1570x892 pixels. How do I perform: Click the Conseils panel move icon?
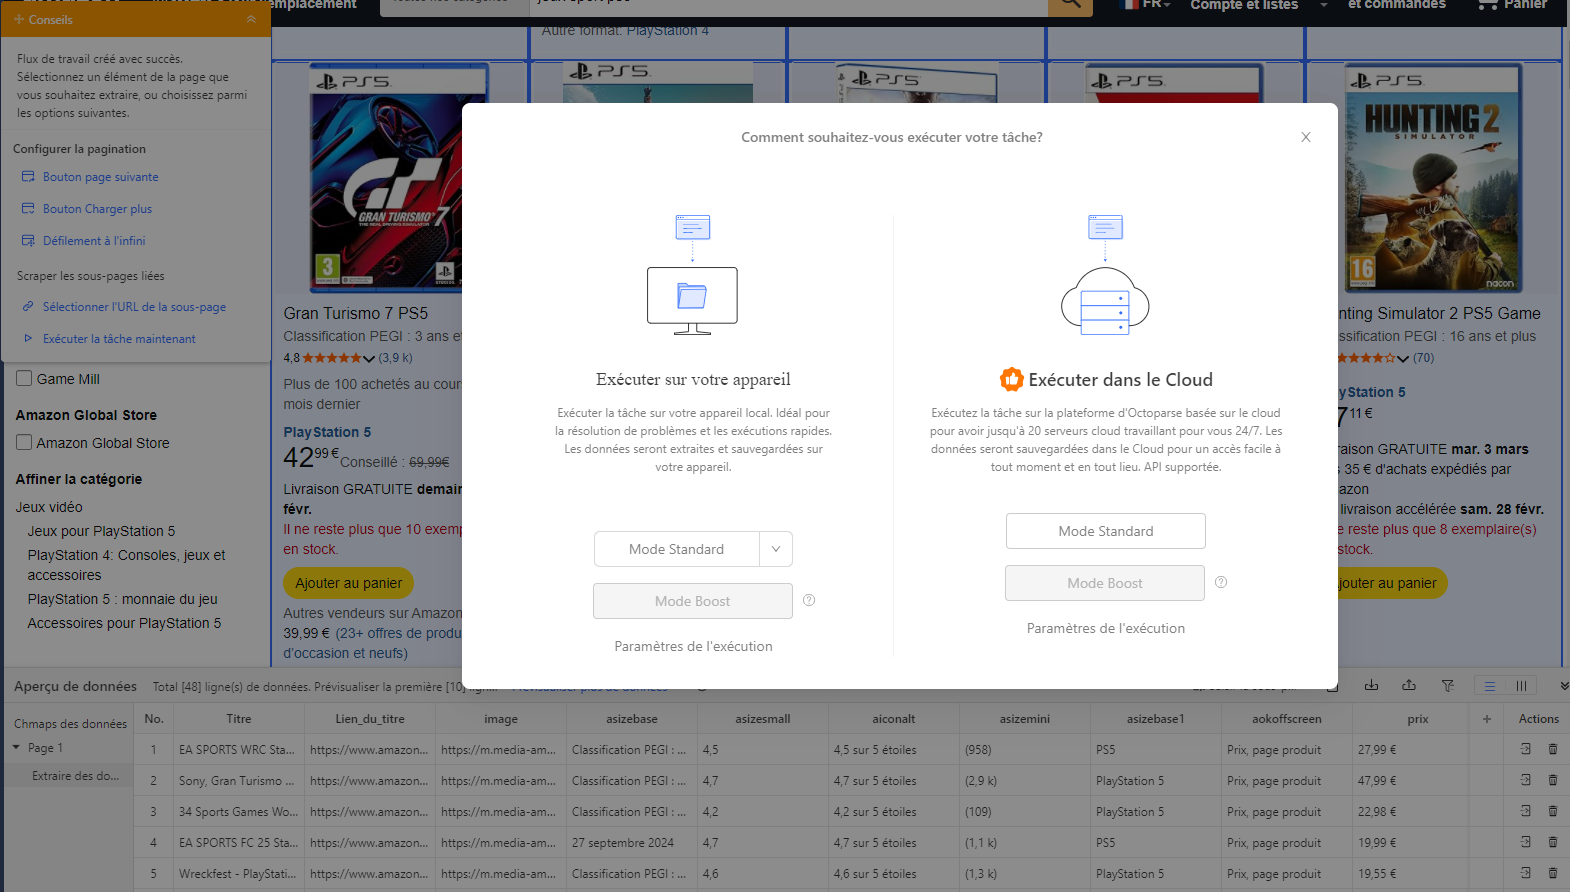tap(19, 19)
